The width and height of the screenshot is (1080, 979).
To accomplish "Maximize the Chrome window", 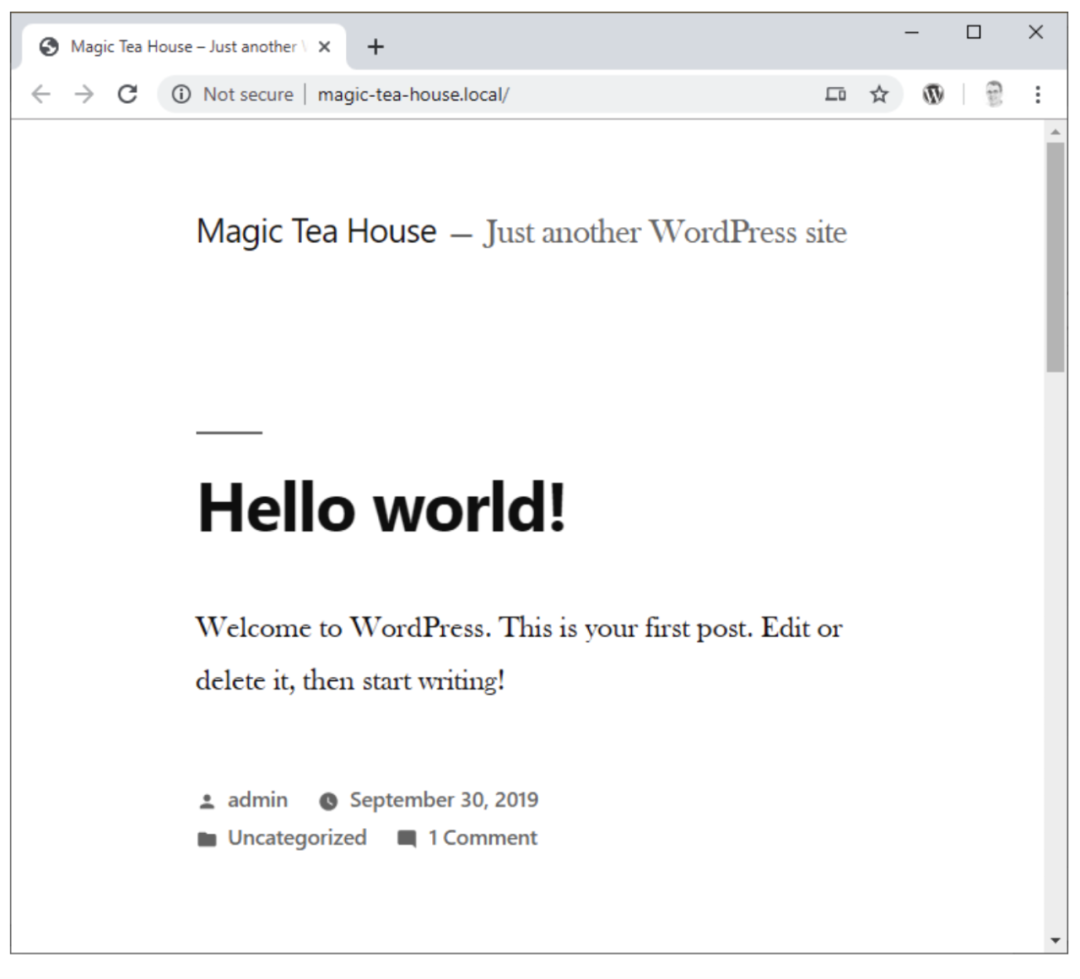I will pyautogui.click(x=973, y=32).
